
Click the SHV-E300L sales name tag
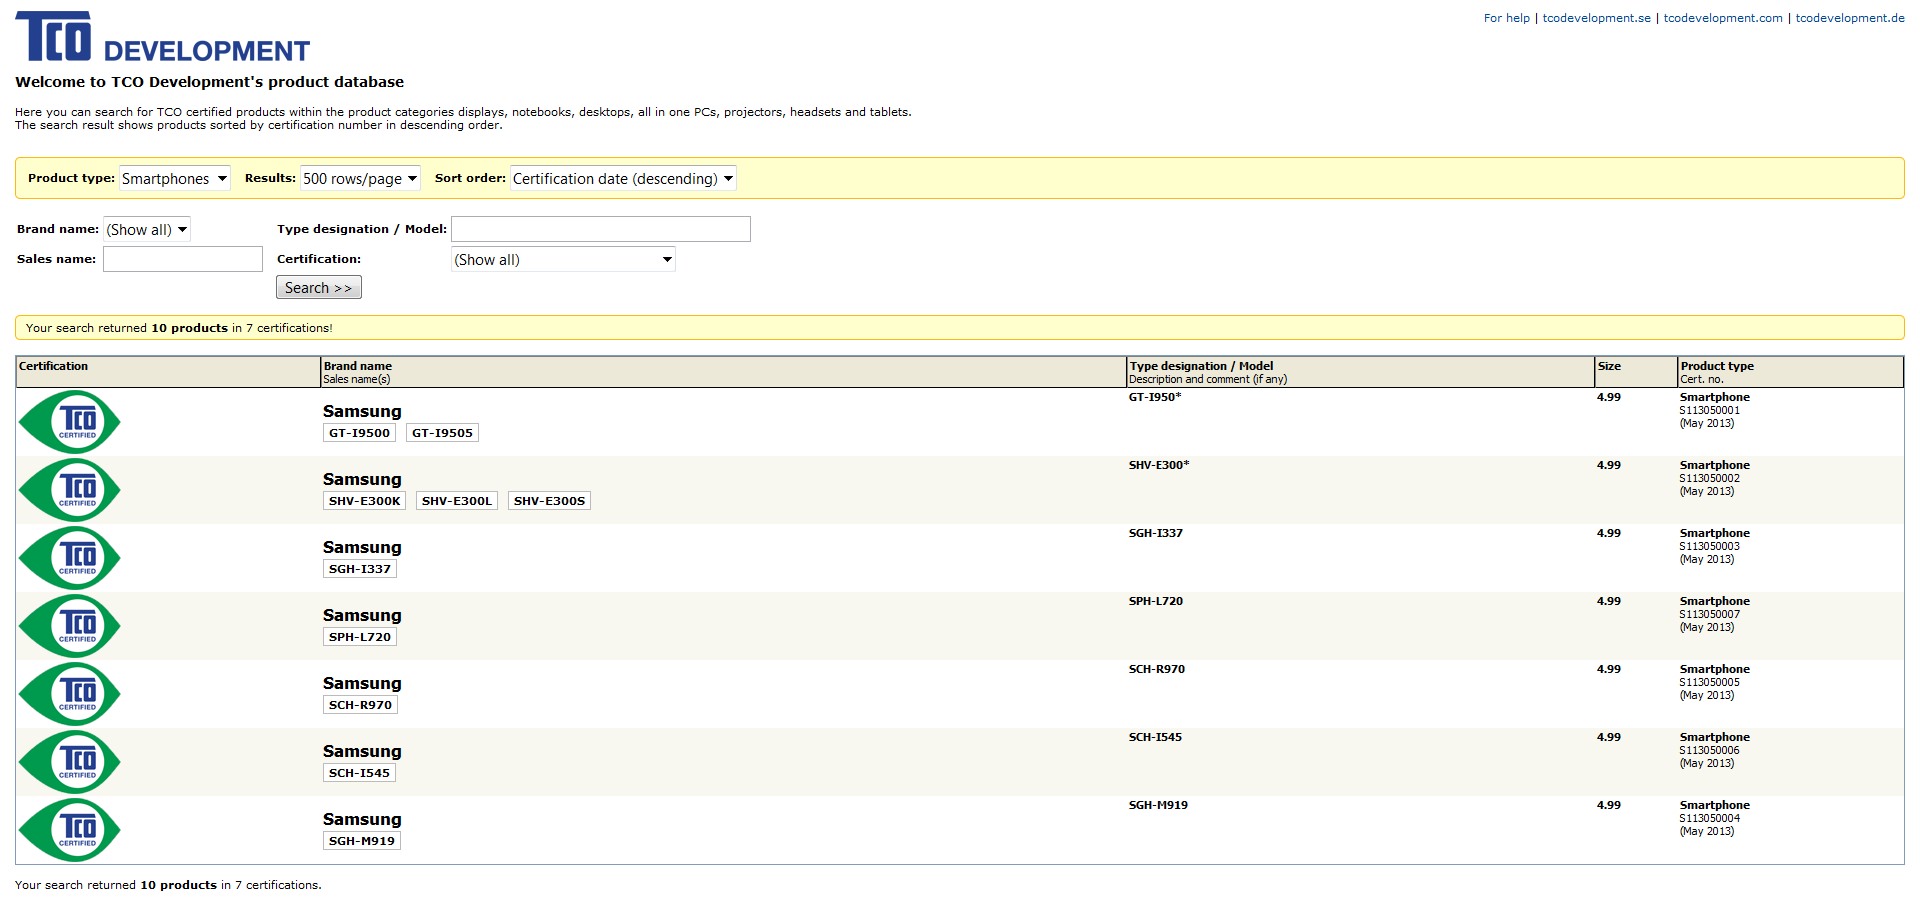pos(457,501)
